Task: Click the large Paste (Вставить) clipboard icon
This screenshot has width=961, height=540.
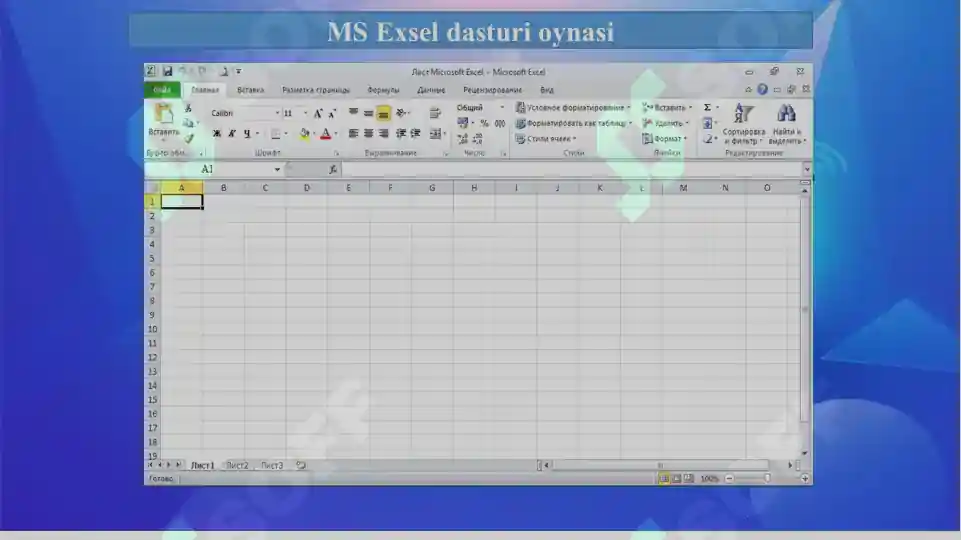Action: (164, 113)
